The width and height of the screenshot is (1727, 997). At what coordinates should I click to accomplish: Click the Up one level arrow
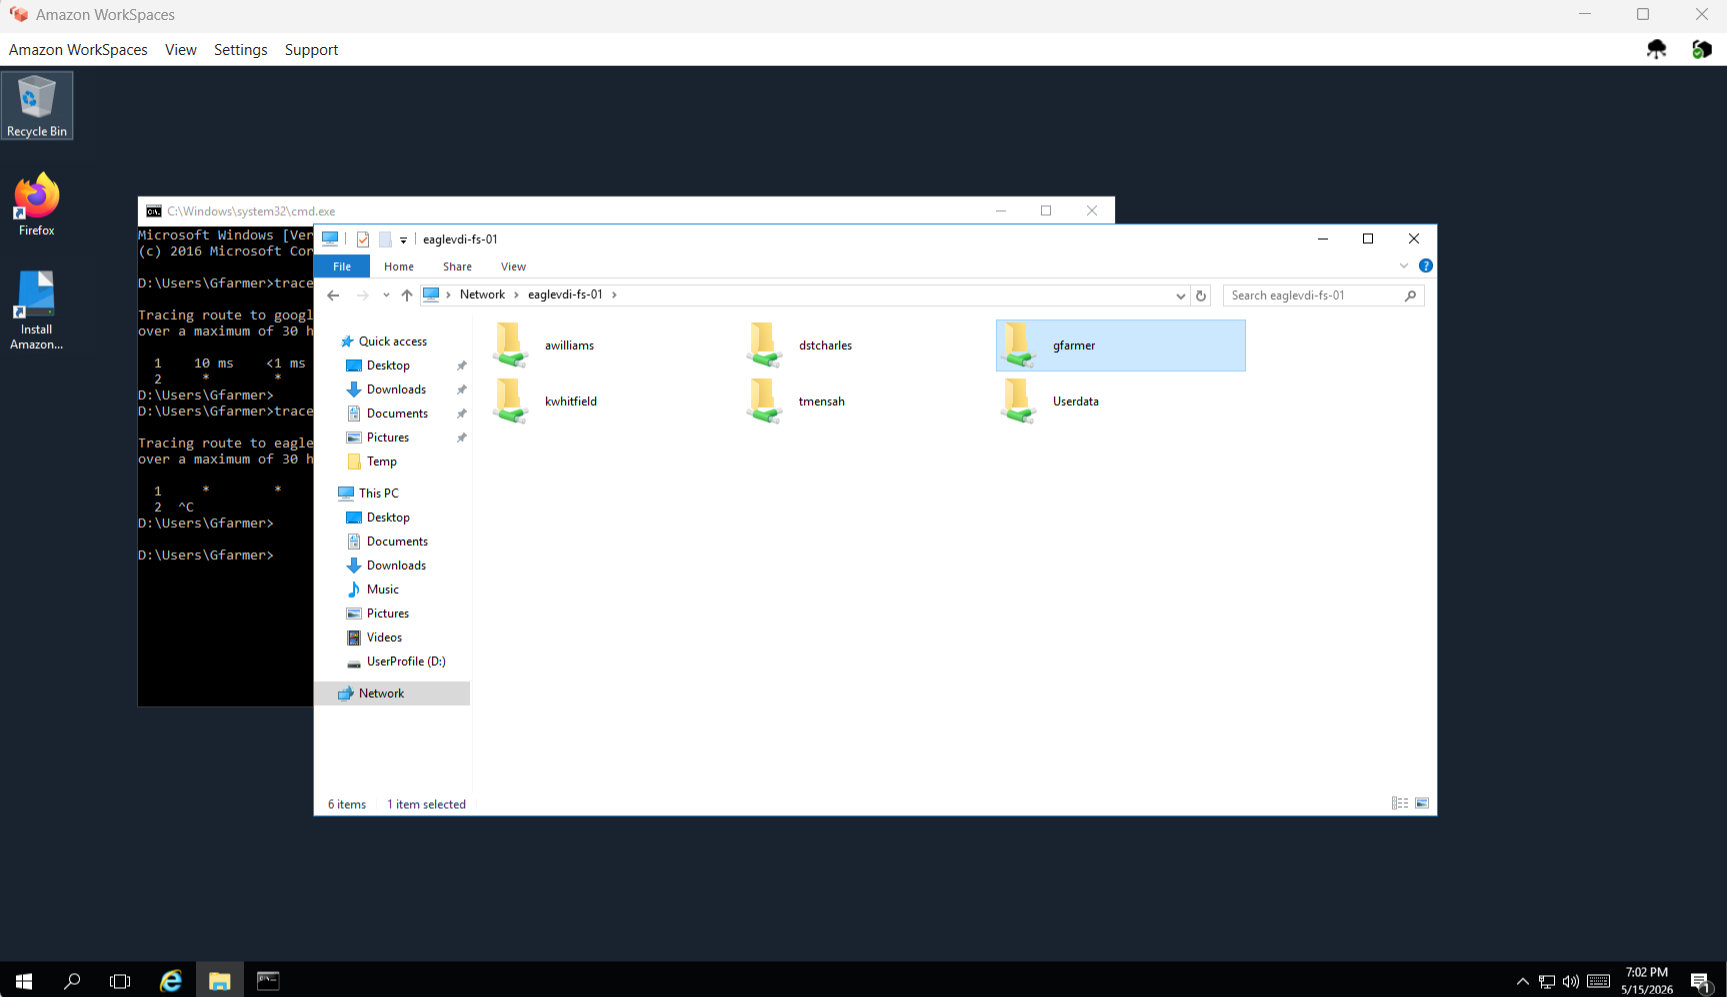click(x=407, y=295)
